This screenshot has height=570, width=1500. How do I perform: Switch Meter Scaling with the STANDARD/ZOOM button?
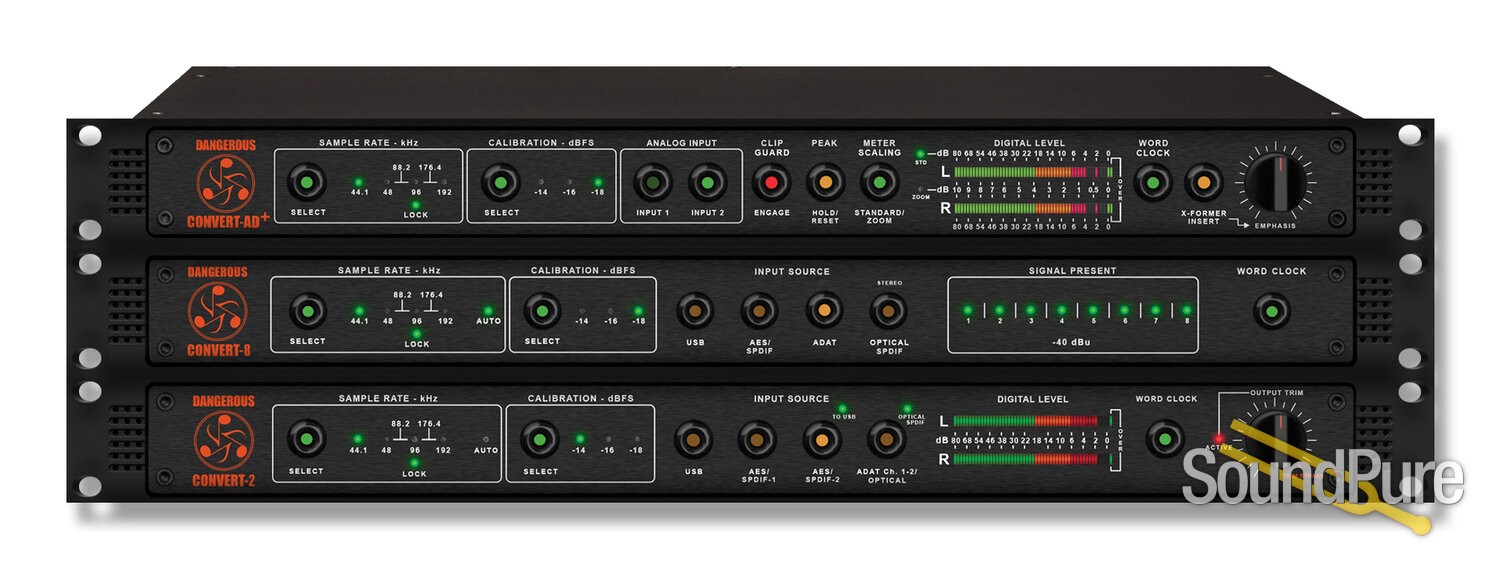click(879, 183)
